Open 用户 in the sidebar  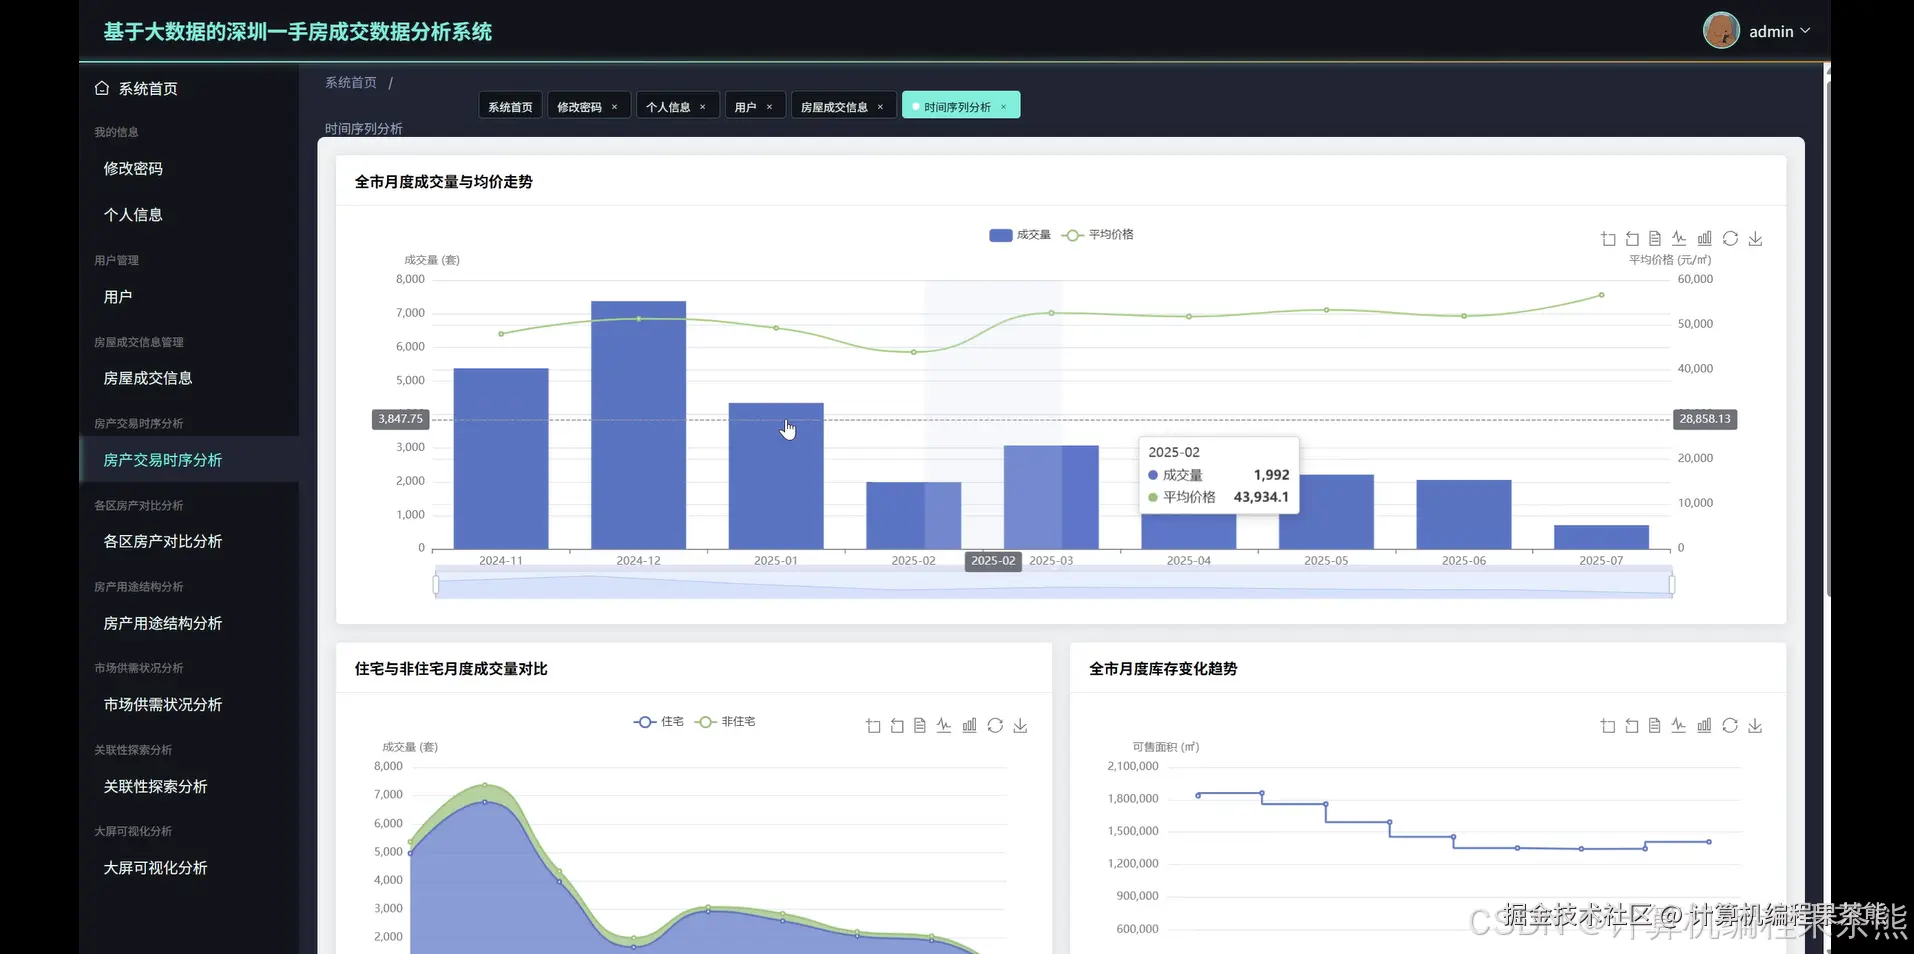tap(189, 297)
